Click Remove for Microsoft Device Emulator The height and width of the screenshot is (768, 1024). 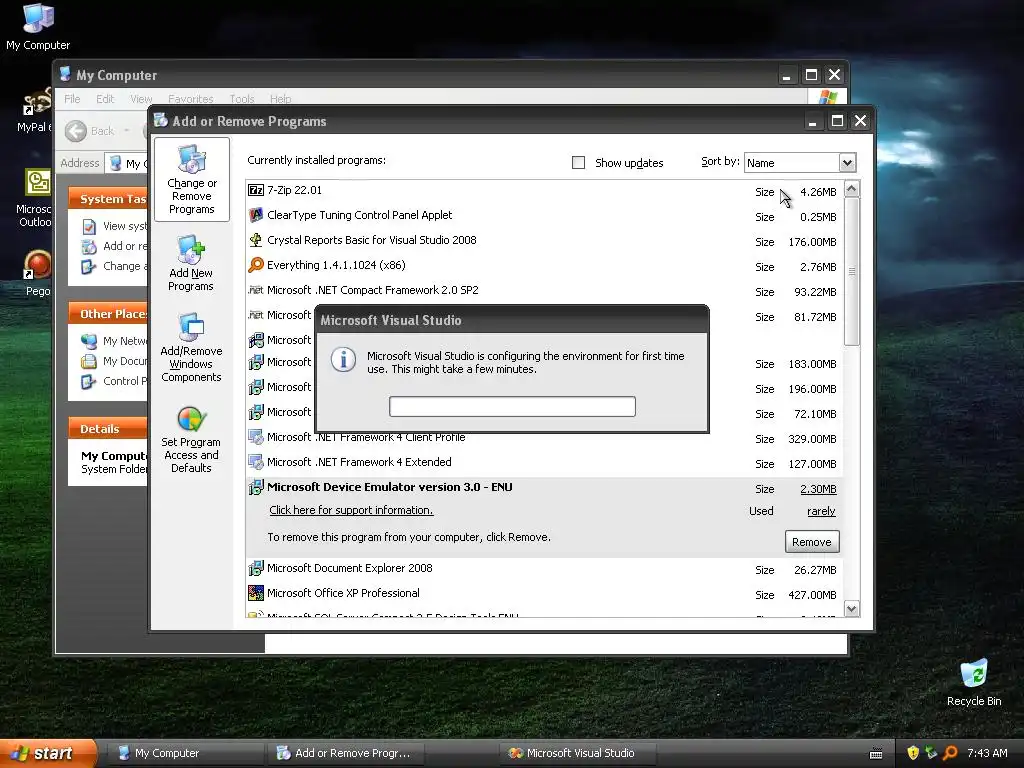(812, 542)
